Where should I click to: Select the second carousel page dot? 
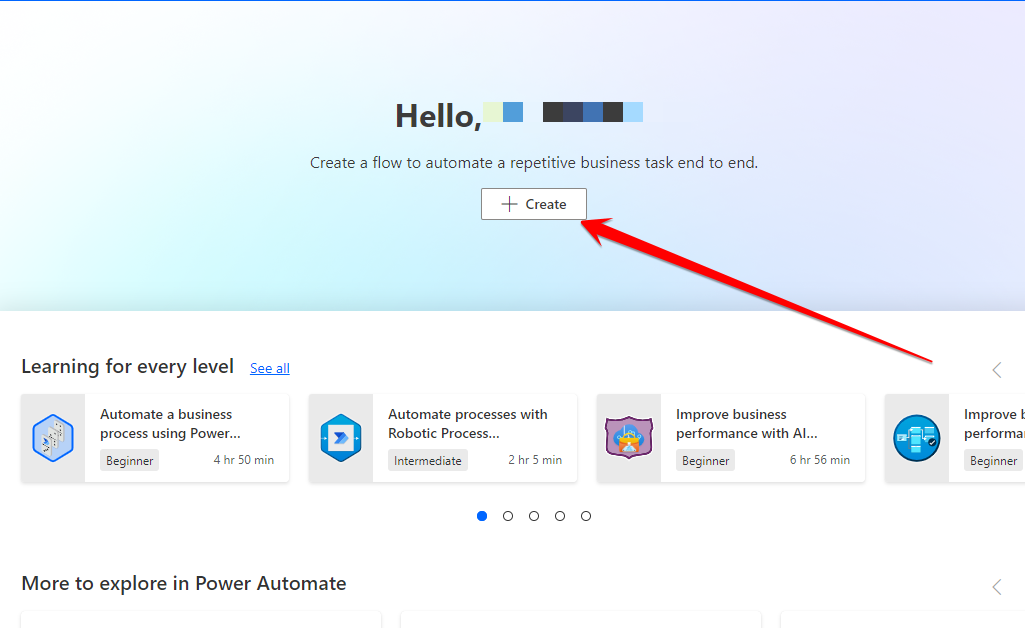click(508, 516)
